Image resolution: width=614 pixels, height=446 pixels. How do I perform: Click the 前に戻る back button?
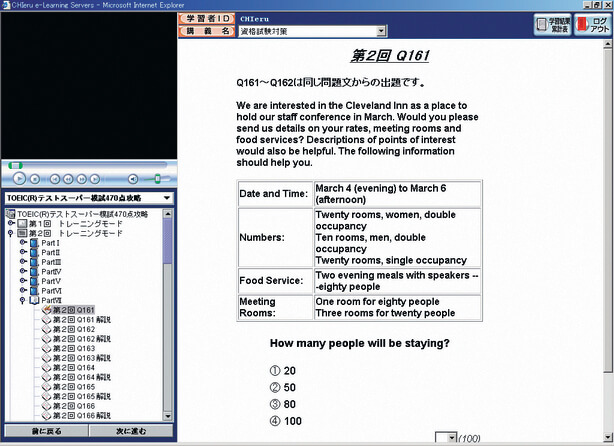point(47,431)
